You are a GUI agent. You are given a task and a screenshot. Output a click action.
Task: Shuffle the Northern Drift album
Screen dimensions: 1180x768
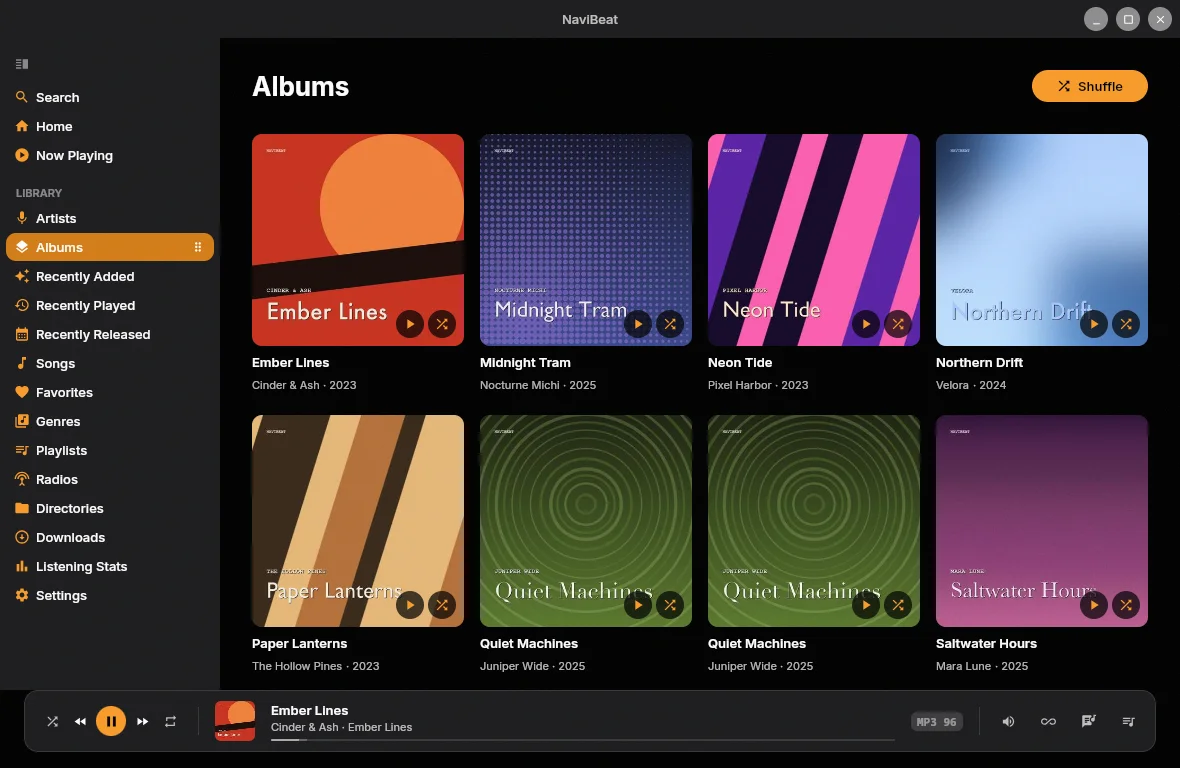pos(1126,324)
